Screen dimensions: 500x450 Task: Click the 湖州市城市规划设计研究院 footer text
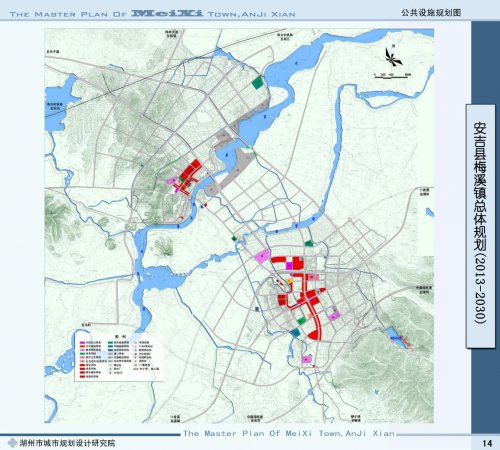pos(67,443)
